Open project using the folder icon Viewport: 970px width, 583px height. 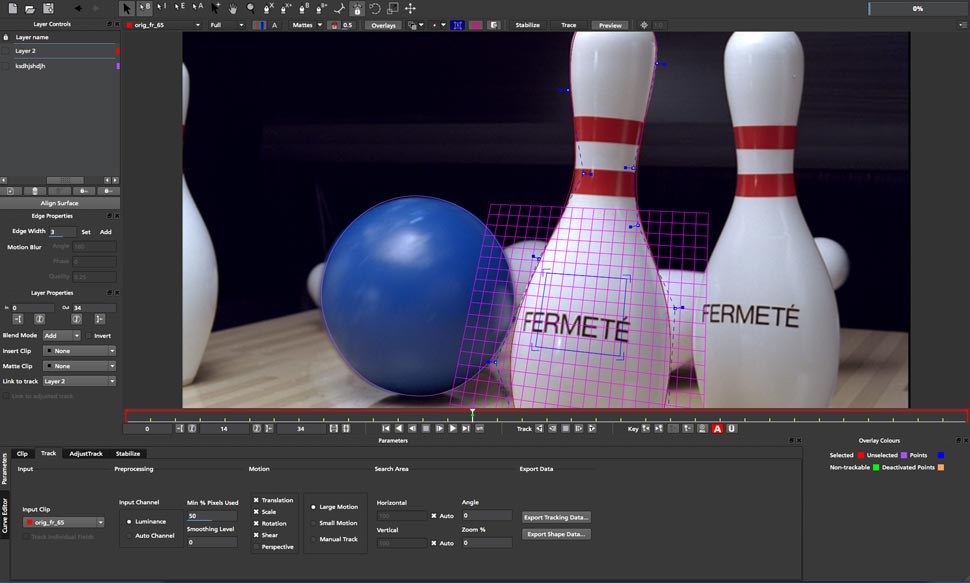[30, 8]
